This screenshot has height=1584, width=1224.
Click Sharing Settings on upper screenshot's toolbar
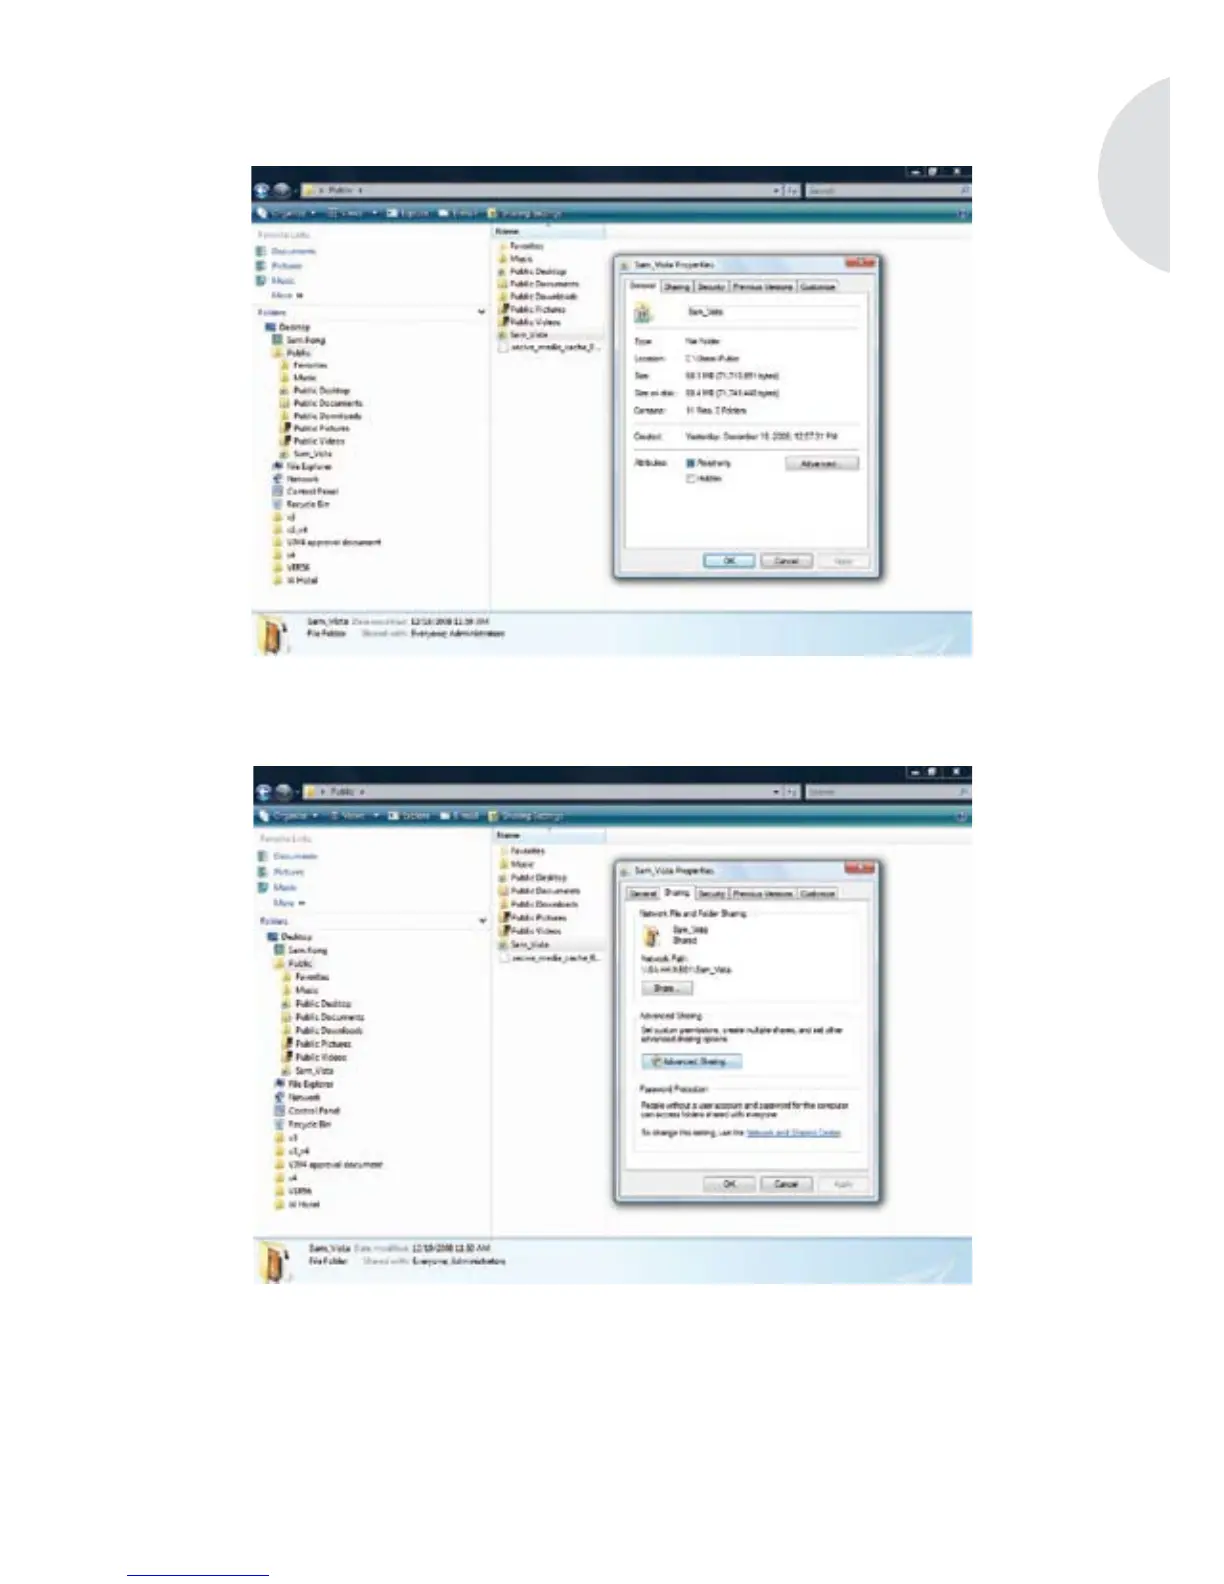pos(525,213)
